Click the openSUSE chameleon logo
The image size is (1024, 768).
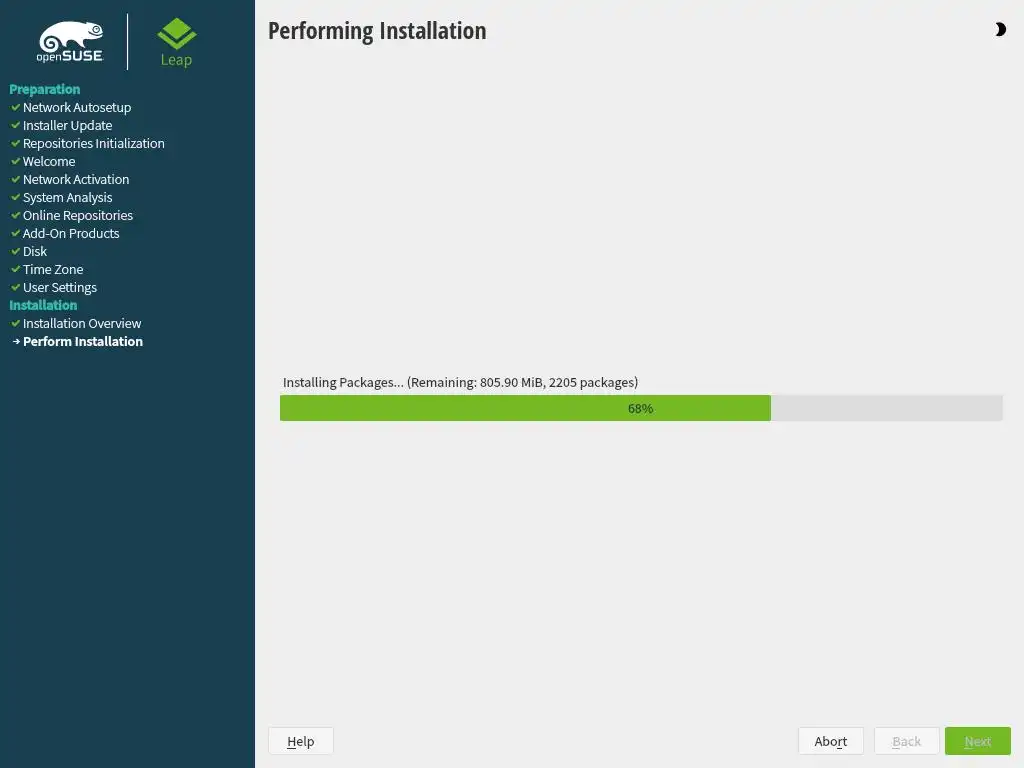click(x=71, y=42)
